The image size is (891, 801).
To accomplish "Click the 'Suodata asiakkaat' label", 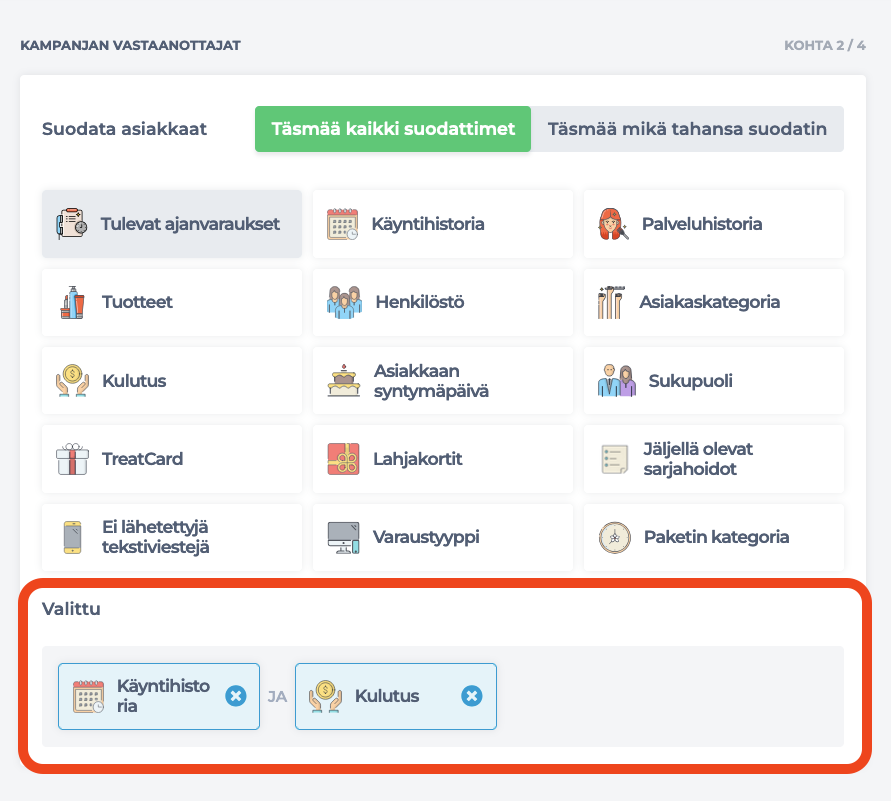I will 124,129.
